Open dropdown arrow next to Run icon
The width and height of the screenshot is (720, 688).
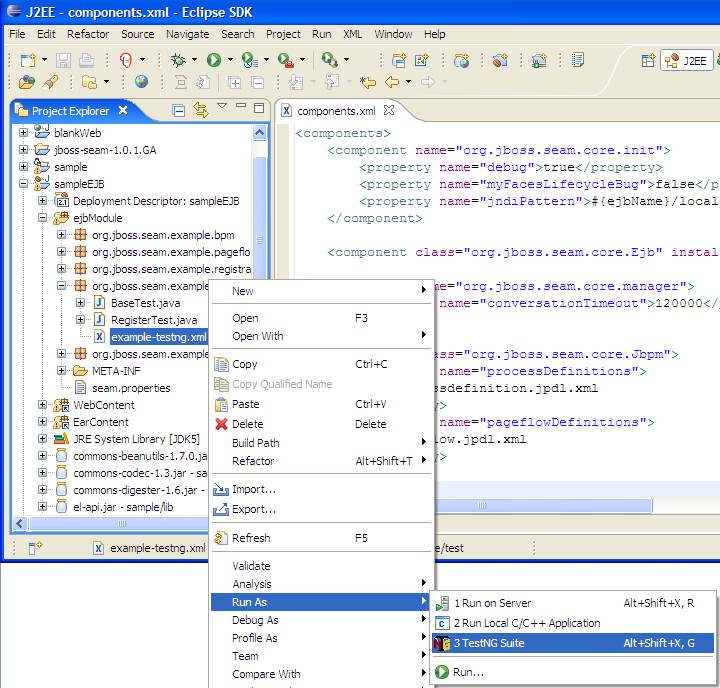[230, 60]
